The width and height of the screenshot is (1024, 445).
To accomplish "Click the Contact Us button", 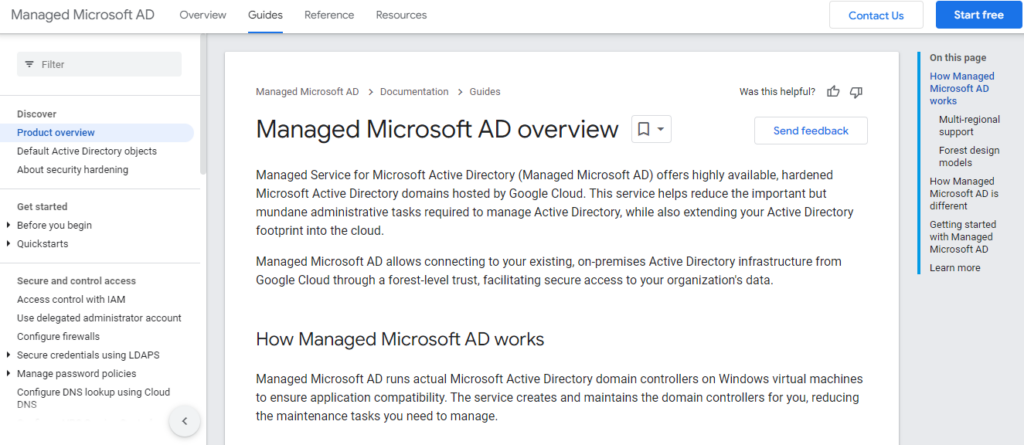I will 876,15.
